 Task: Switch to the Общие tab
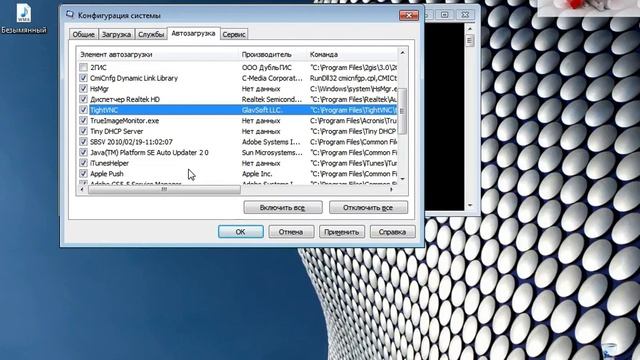coord(83,34)
